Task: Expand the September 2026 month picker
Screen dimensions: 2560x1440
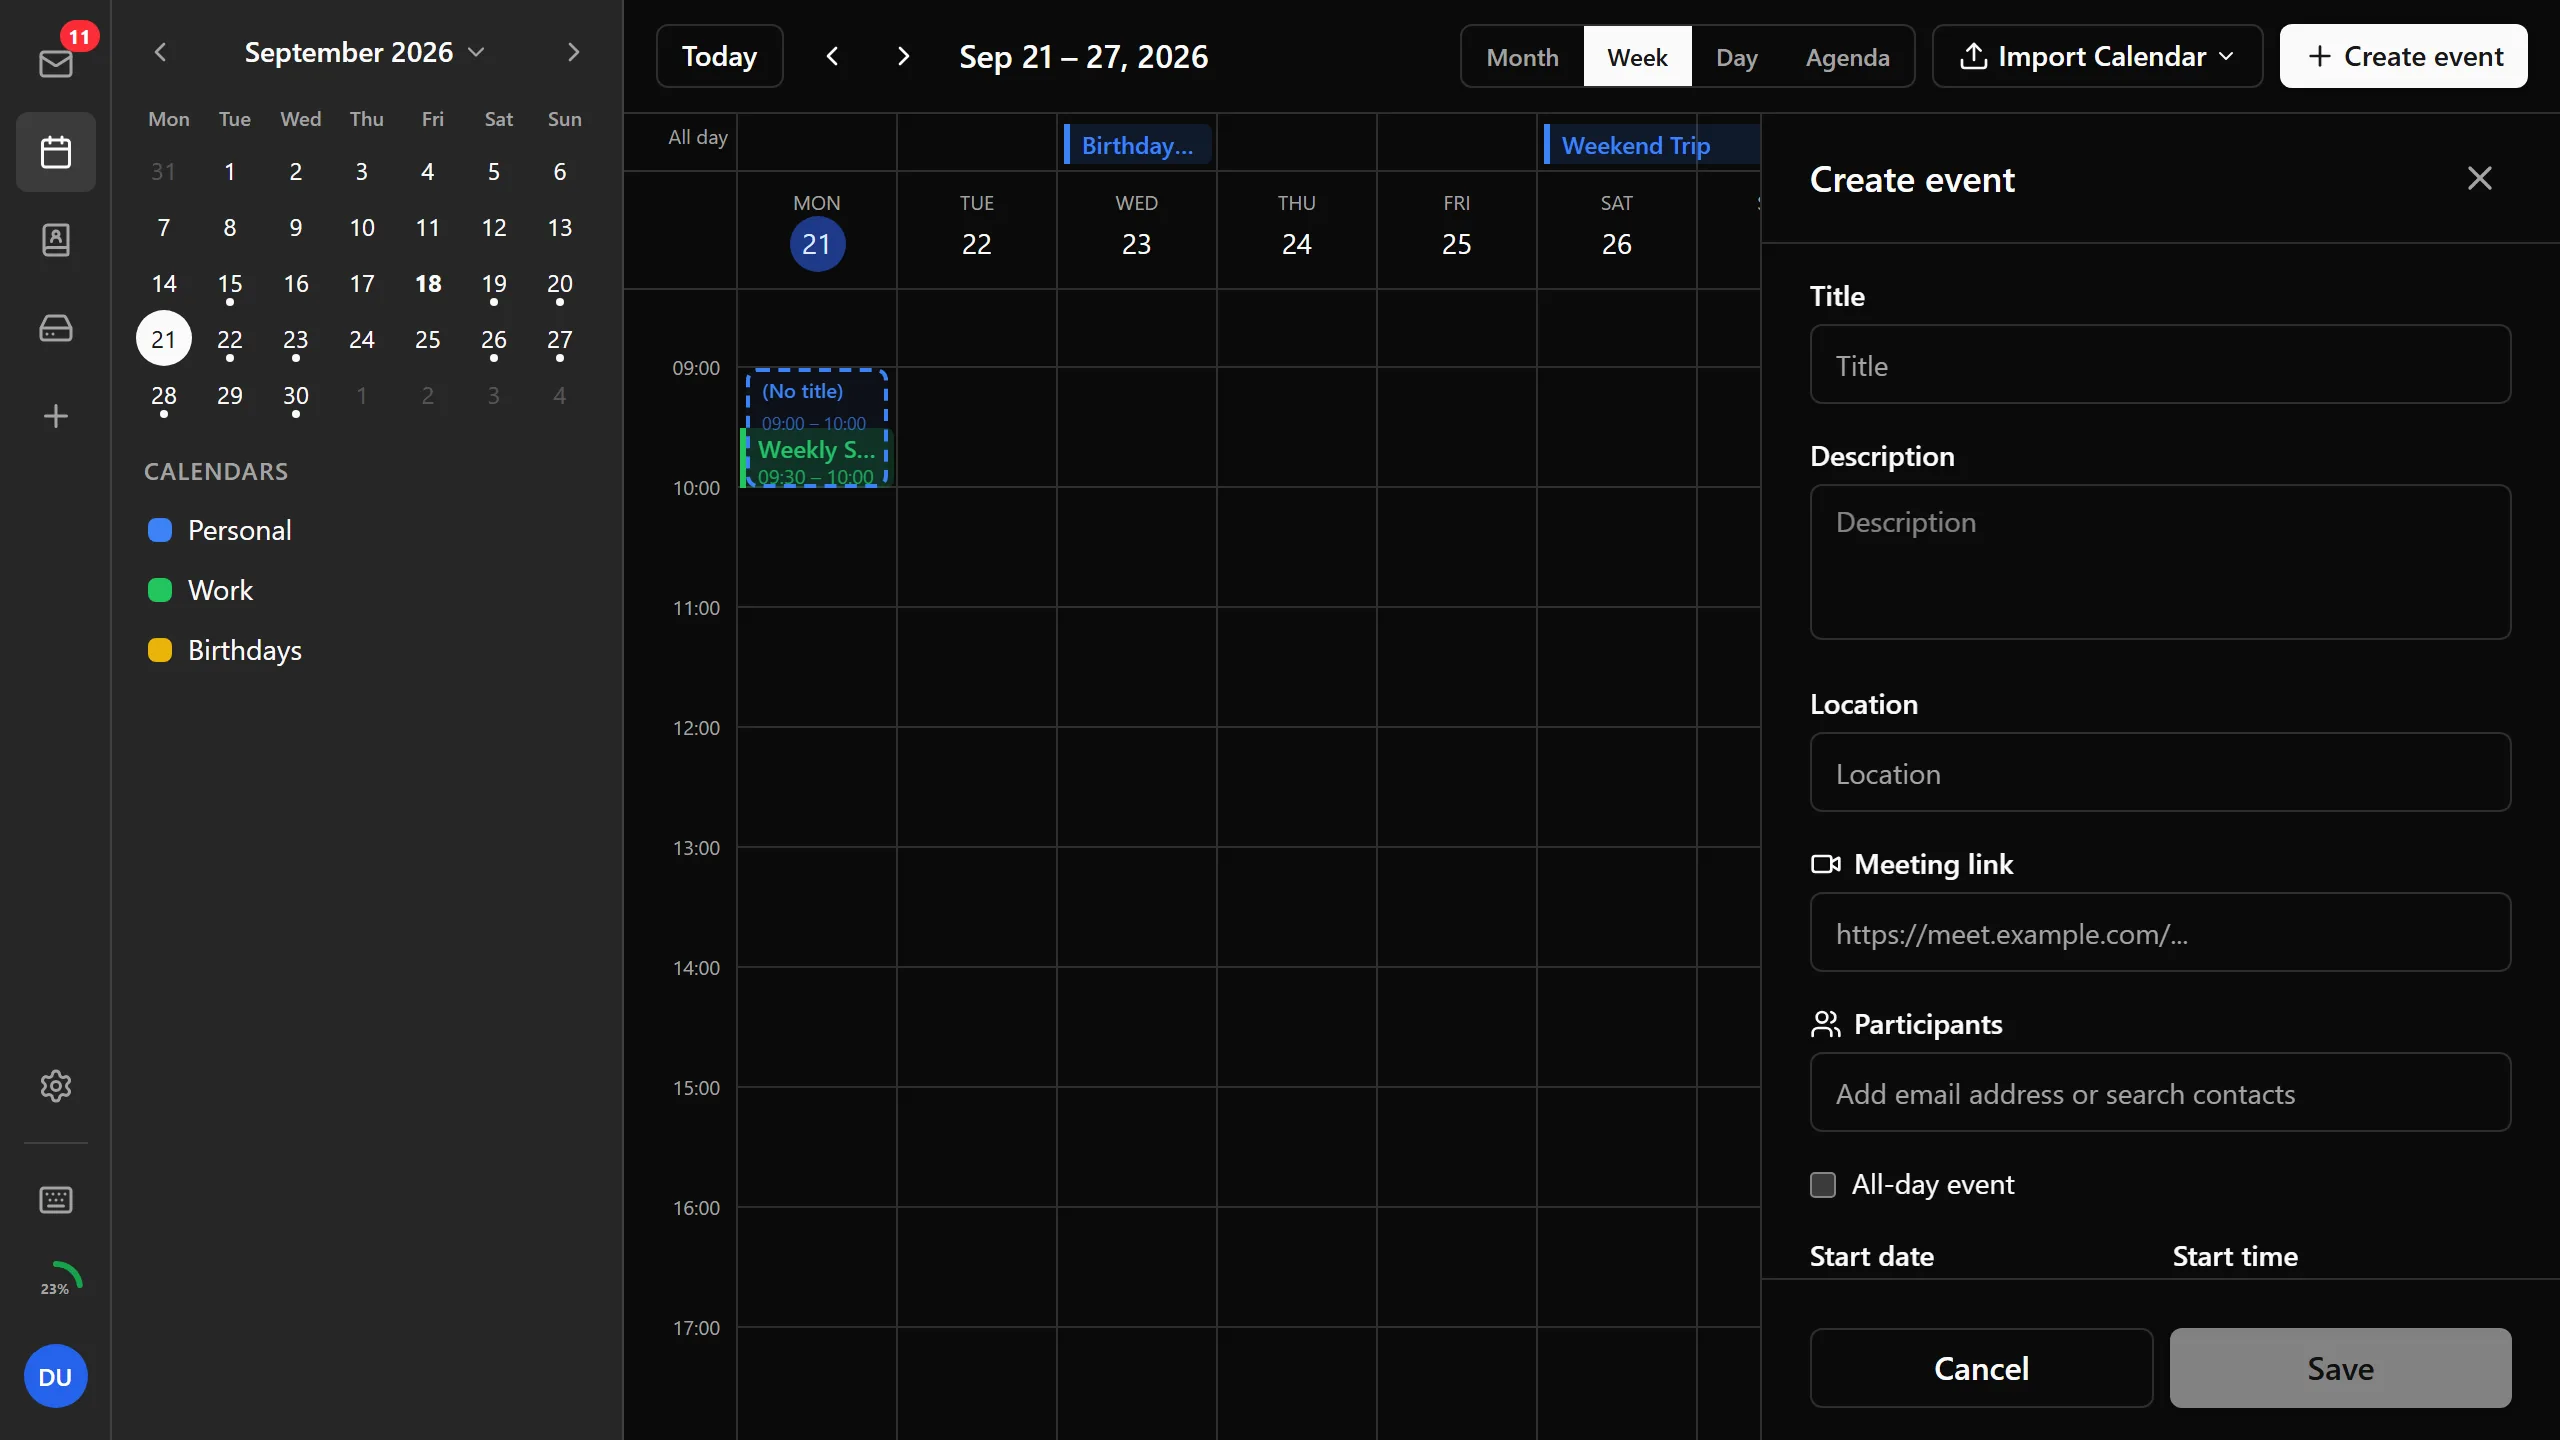Action: click(365, 52)
